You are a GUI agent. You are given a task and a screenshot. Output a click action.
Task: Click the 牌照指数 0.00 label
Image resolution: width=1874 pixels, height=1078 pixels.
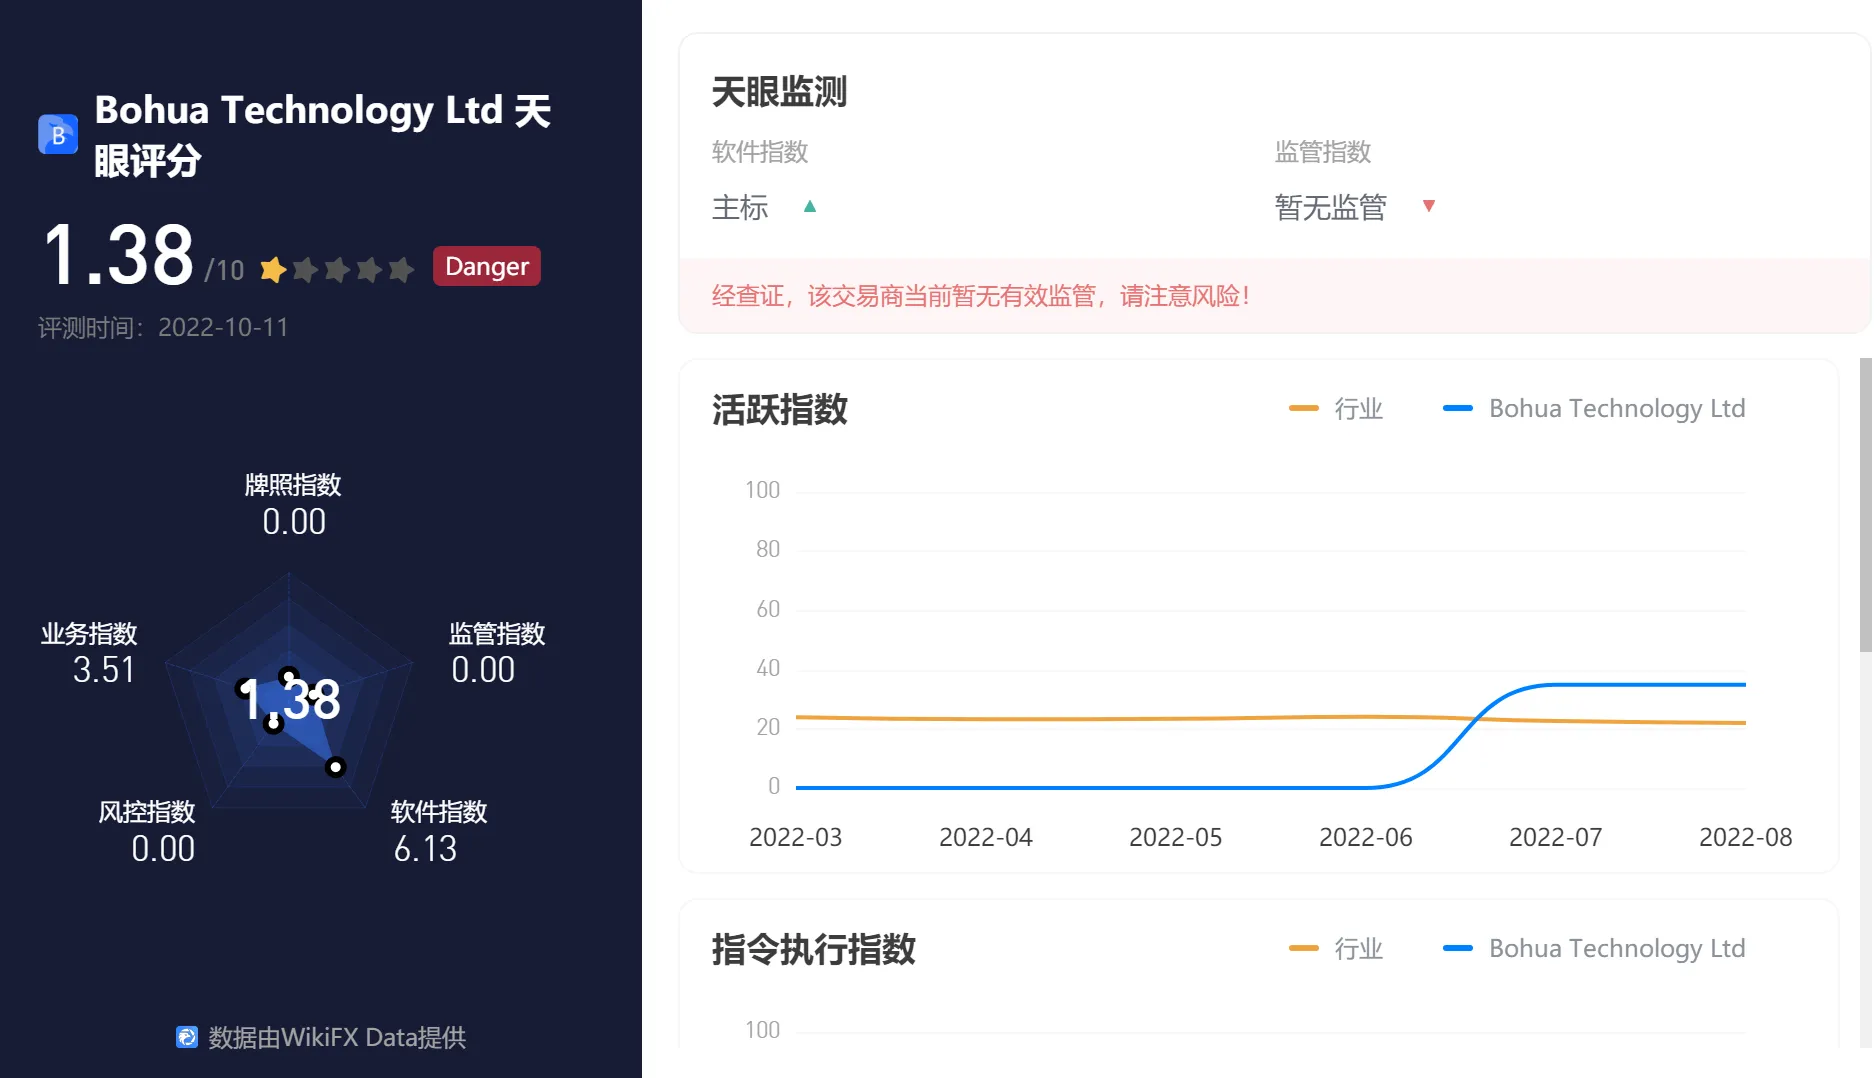(x=293, y=505)
